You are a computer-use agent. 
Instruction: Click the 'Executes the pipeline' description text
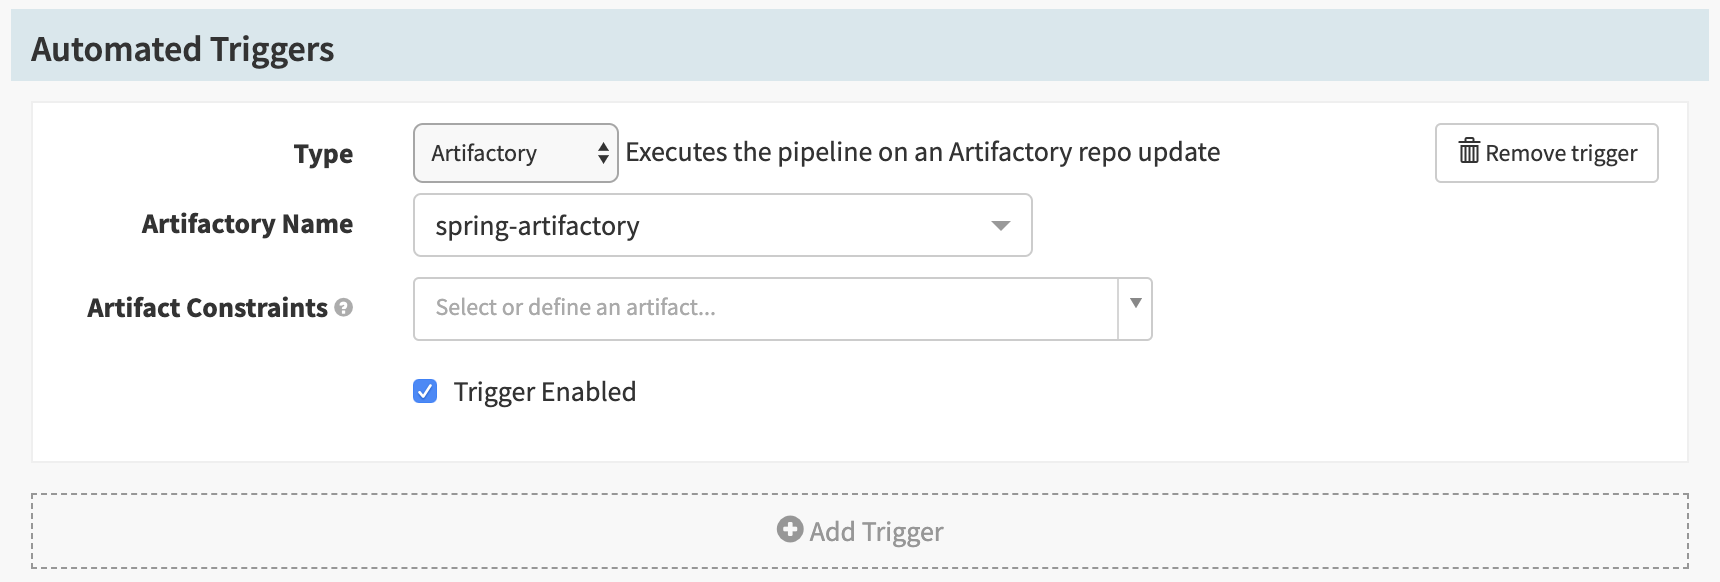[922, 152]
